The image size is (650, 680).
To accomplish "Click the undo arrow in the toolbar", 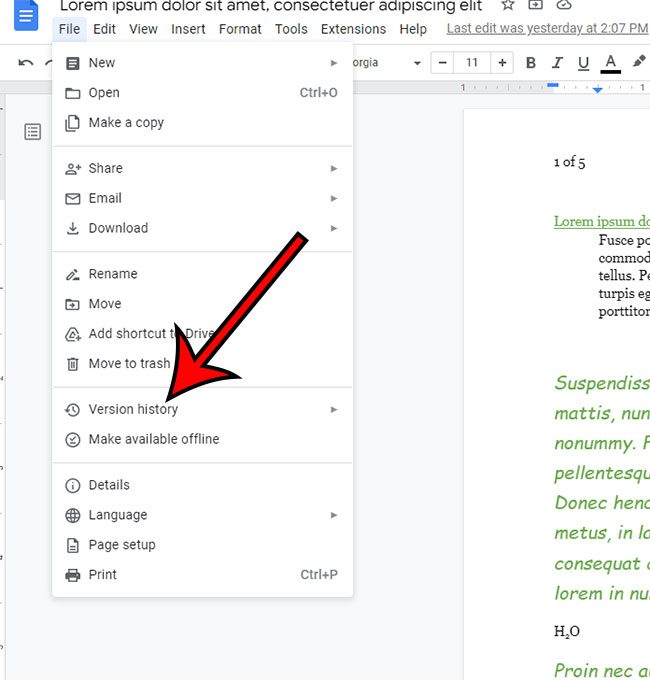I will 26,63.
